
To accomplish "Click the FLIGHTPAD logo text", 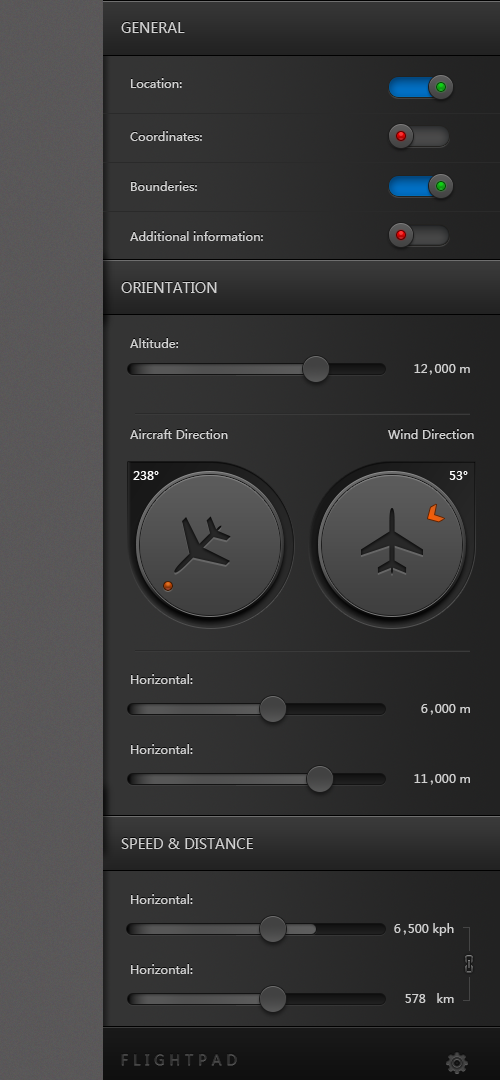I will click(x=179, y=1059).
